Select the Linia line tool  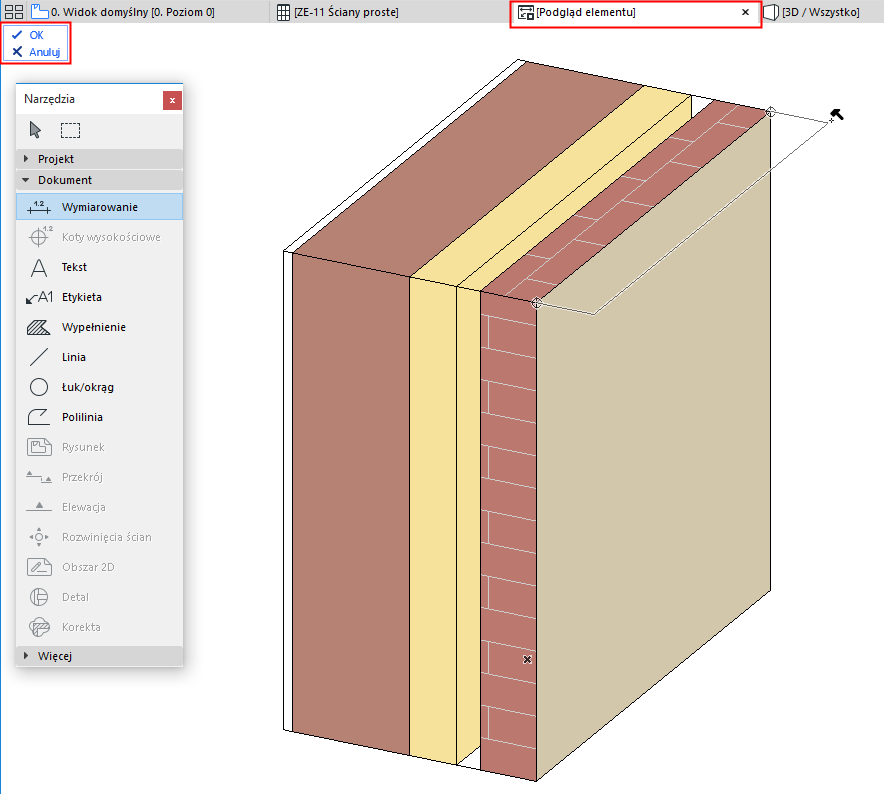[x=100, y=357]
